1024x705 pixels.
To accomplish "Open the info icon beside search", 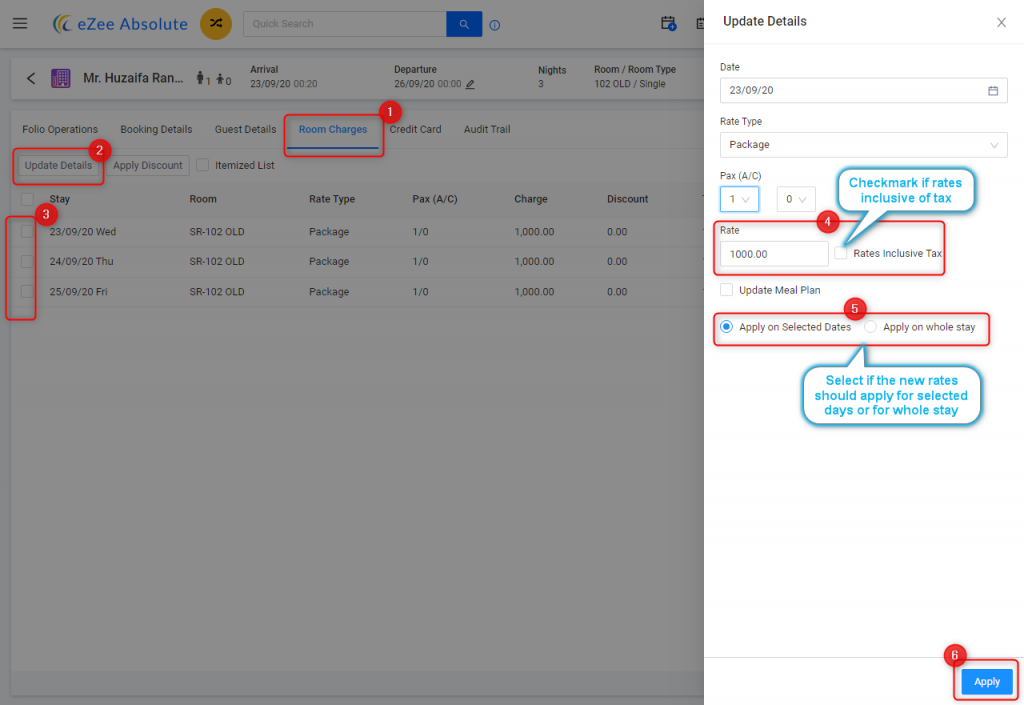I will tap(495, 25).
